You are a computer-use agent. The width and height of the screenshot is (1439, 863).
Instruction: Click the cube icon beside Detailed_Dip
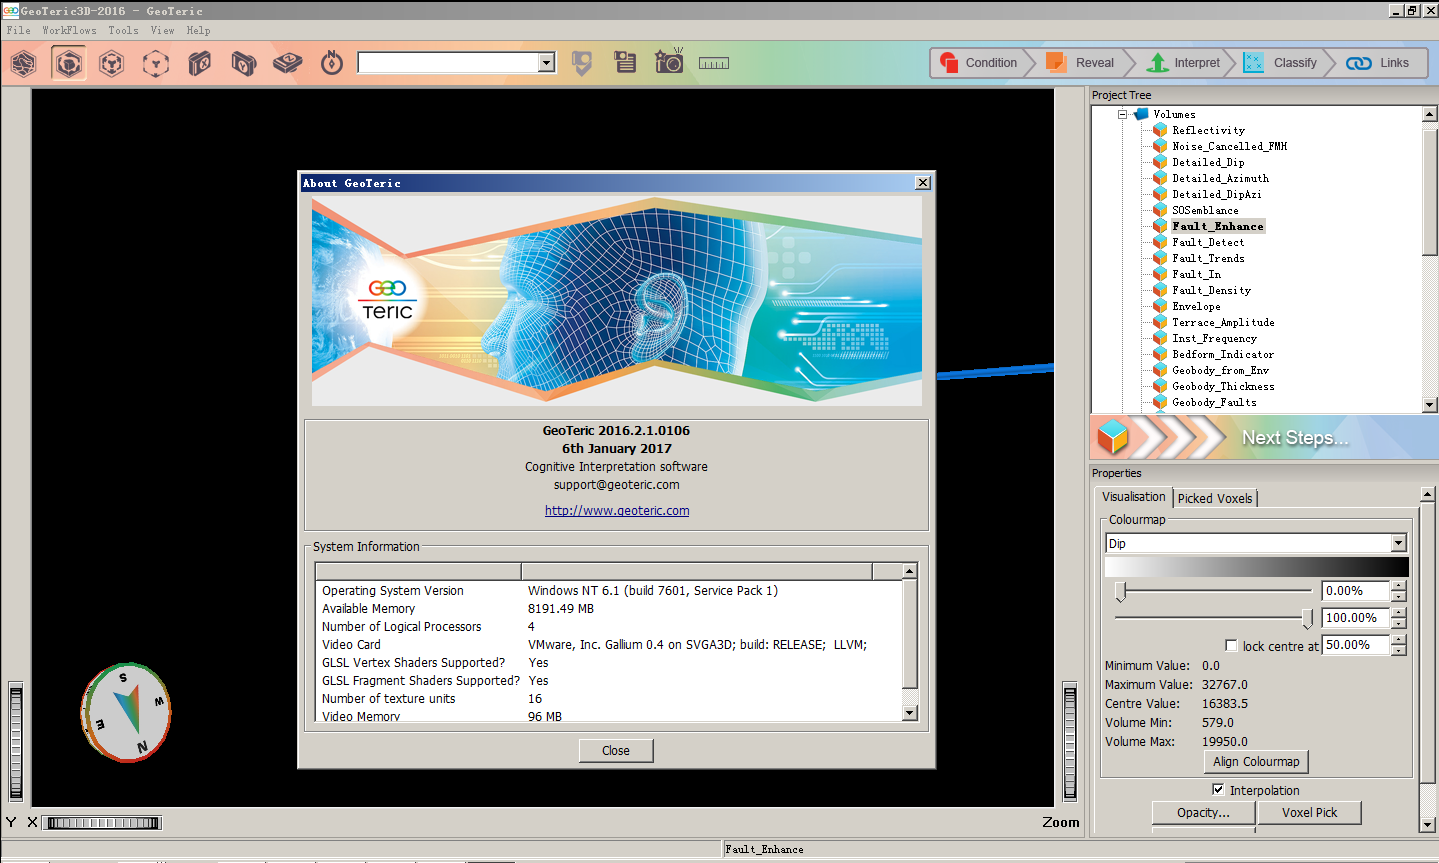point(1160,162)
